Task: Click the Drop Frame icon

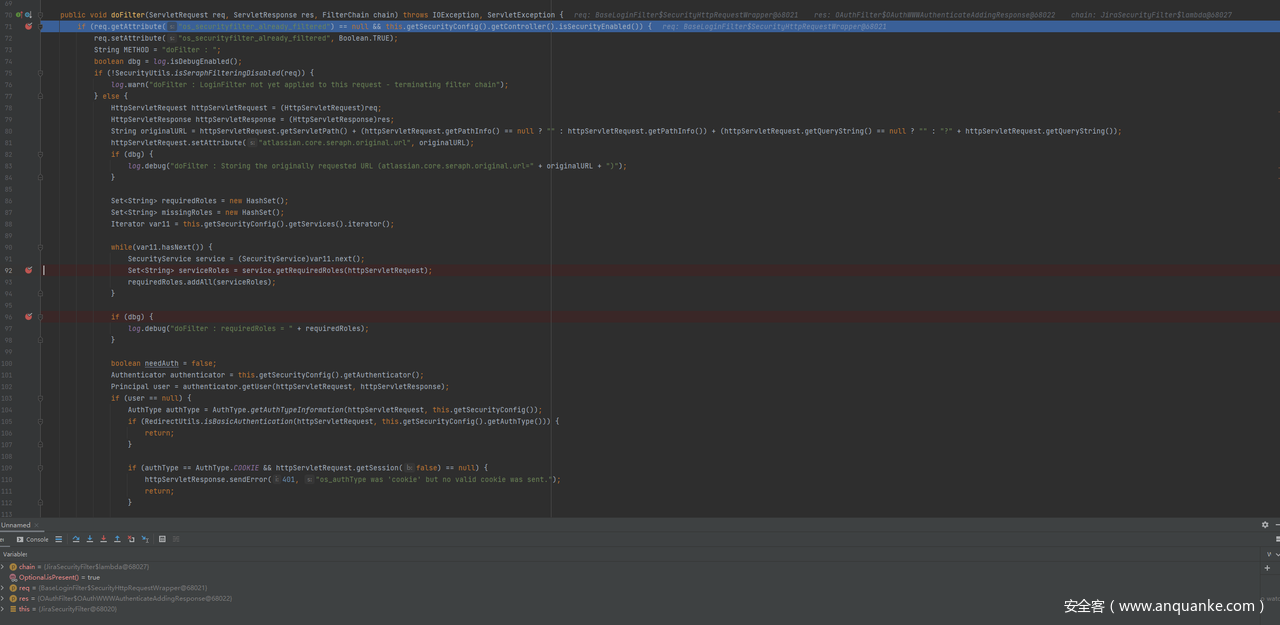Action: (x=131, y=539)
